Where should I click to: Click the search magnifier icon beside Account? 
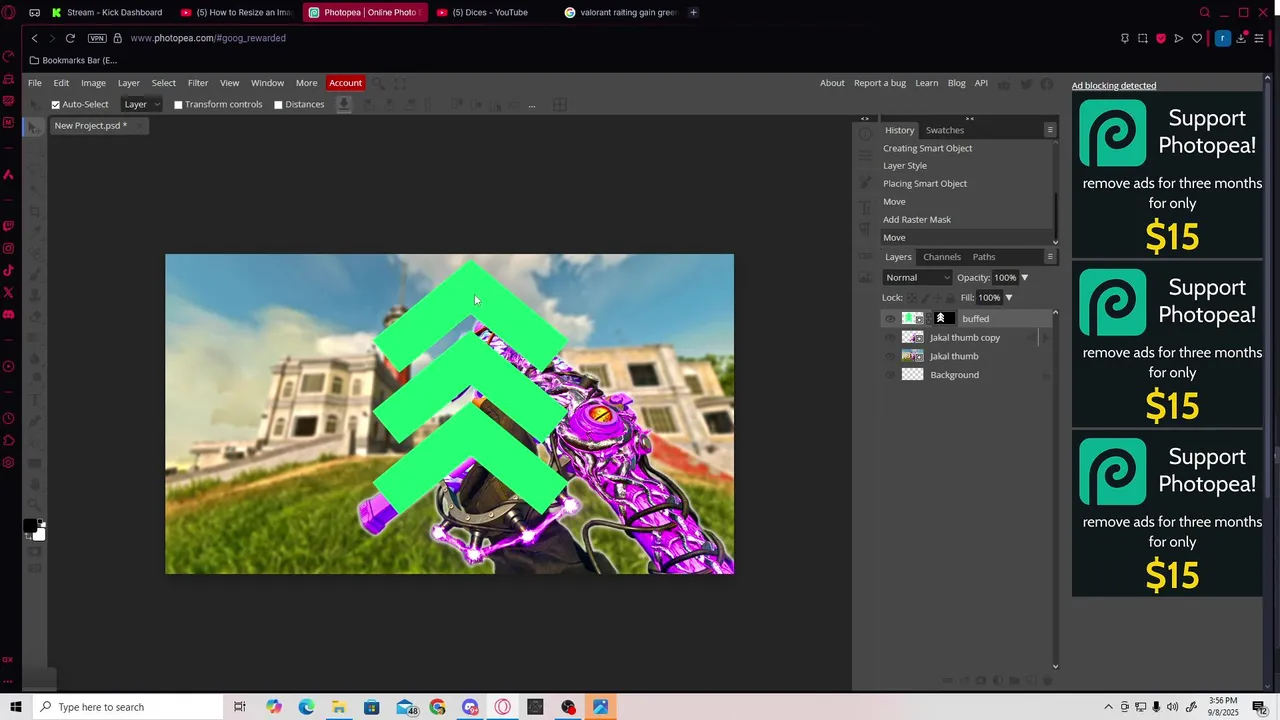(380, 83)
